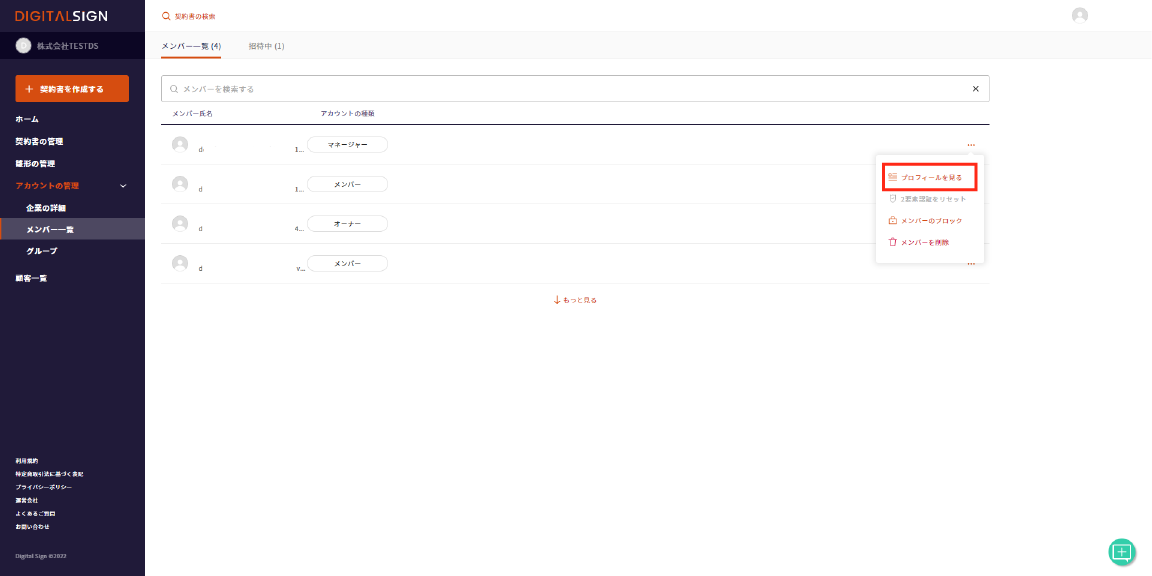Image resolution: width=1152 pixels, height=576 pixels.
Task: Switch to the 招待中 (1) tab
Action: pos(266,46)
